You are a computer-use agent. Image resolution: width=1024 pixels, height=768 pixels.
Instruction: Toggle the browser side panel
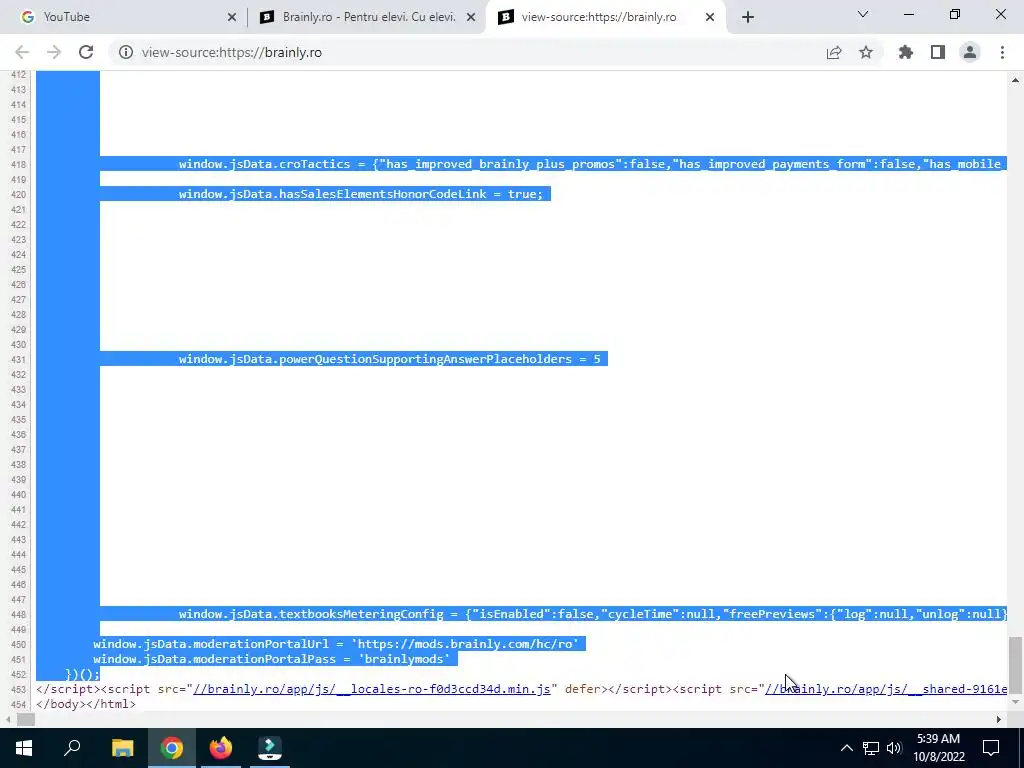click(x=938, y=52)
